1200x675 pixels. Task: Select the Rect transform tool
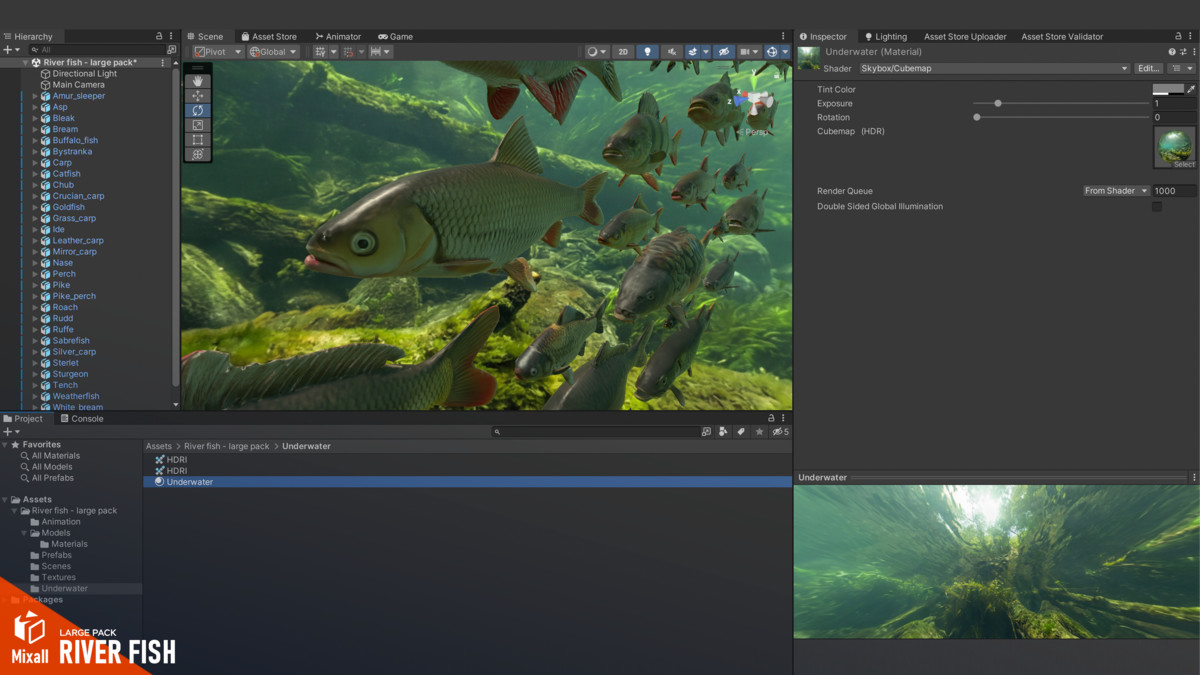point(198,140)
